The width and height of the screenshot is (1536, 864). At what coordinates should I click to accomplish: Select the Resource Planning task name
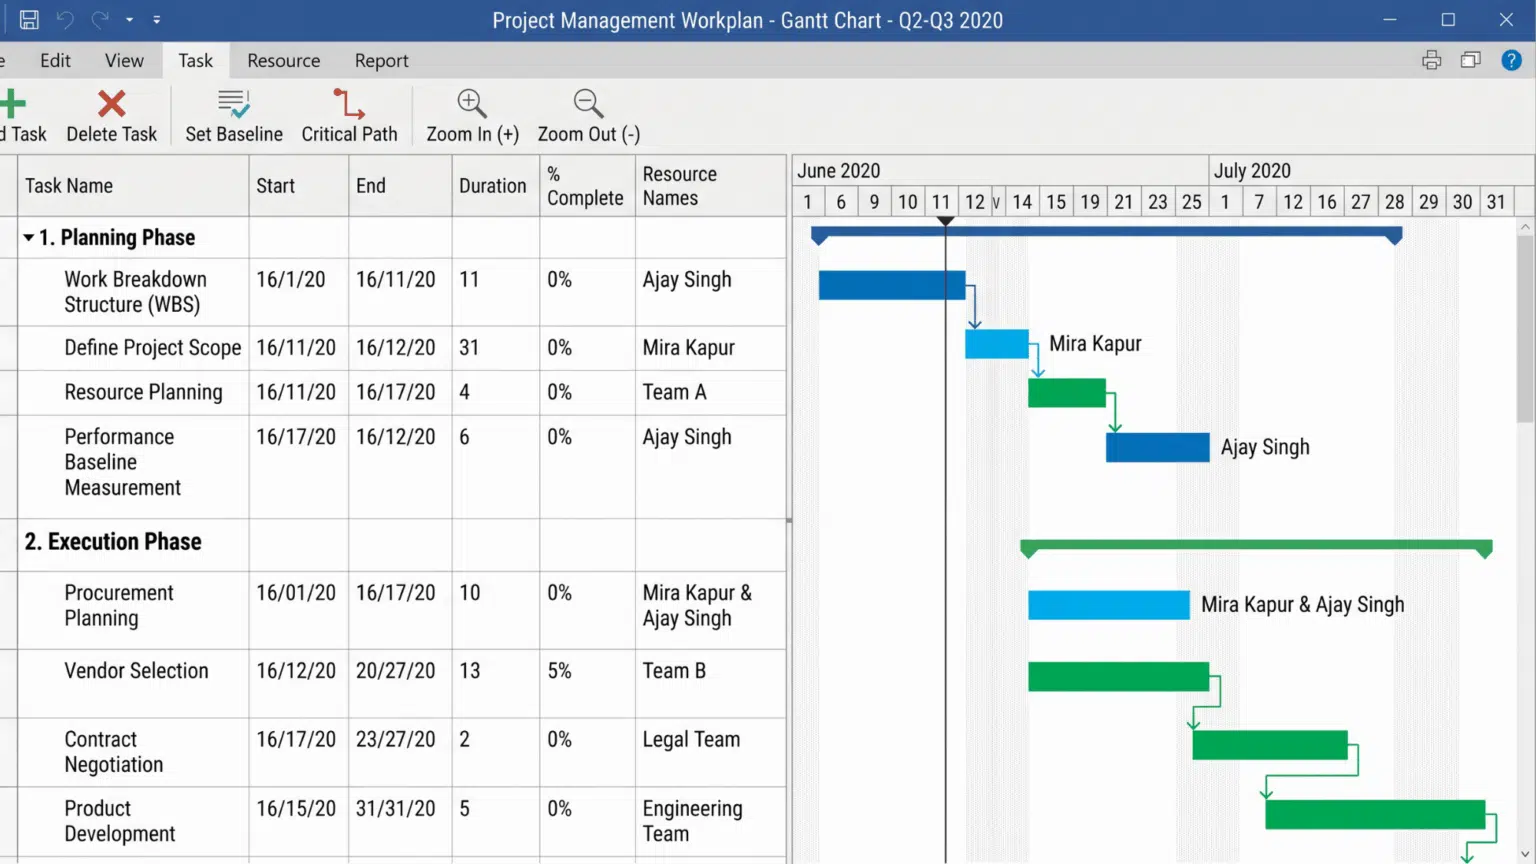click(x=143, y=392)
